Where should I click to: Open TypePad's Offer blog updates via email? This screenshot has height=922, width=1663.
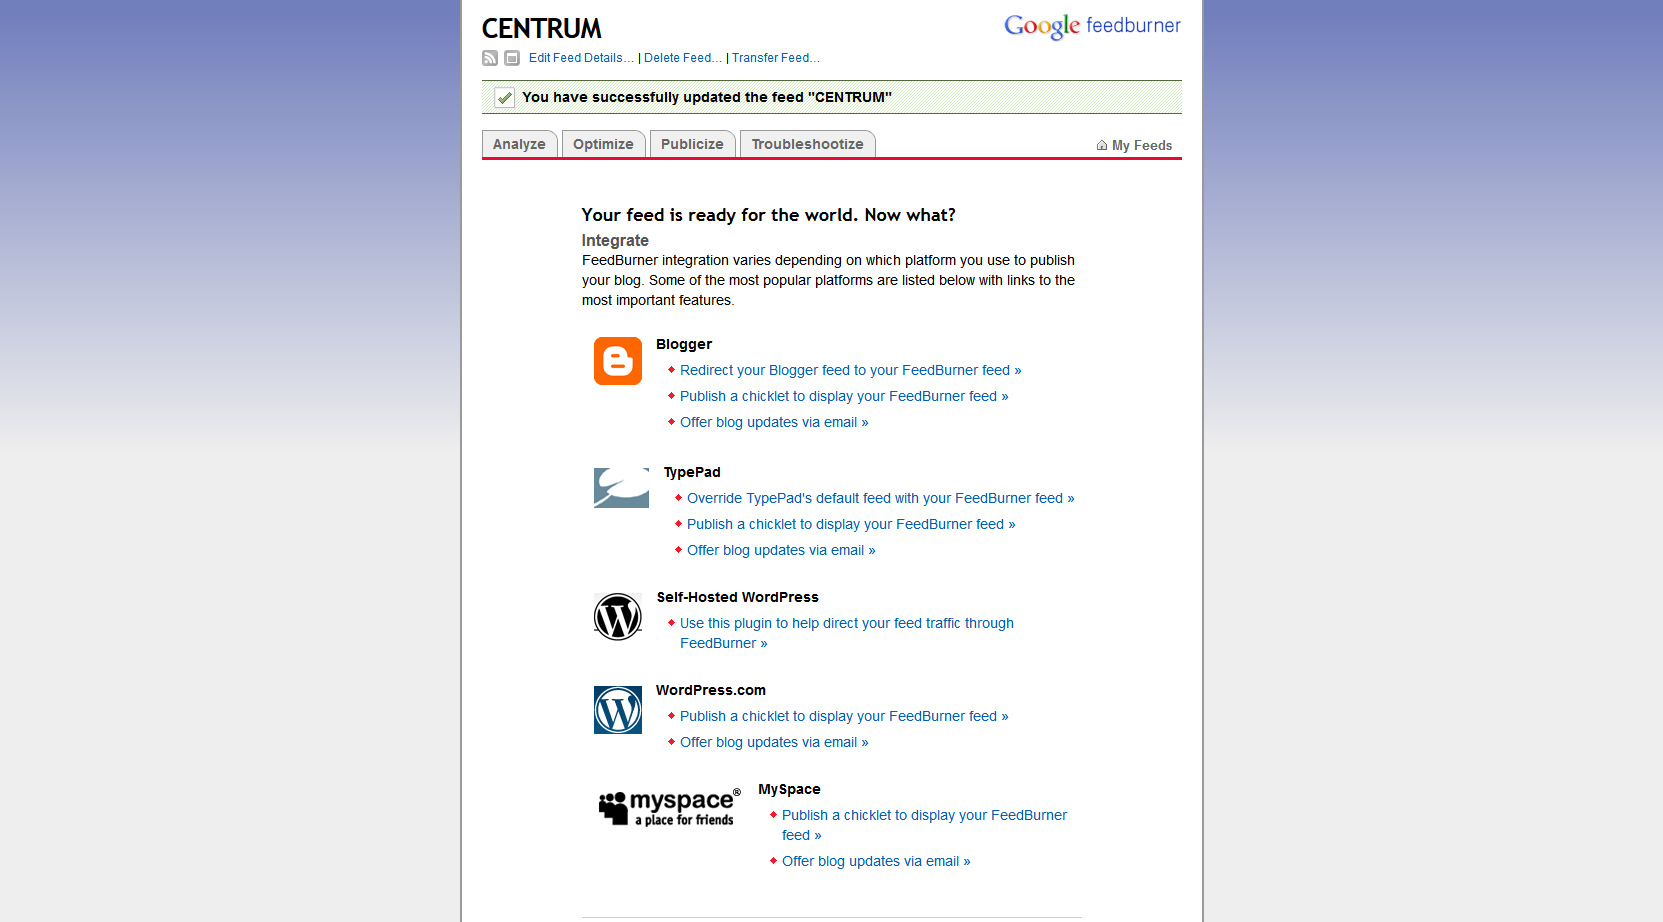(x=781, y=550)
